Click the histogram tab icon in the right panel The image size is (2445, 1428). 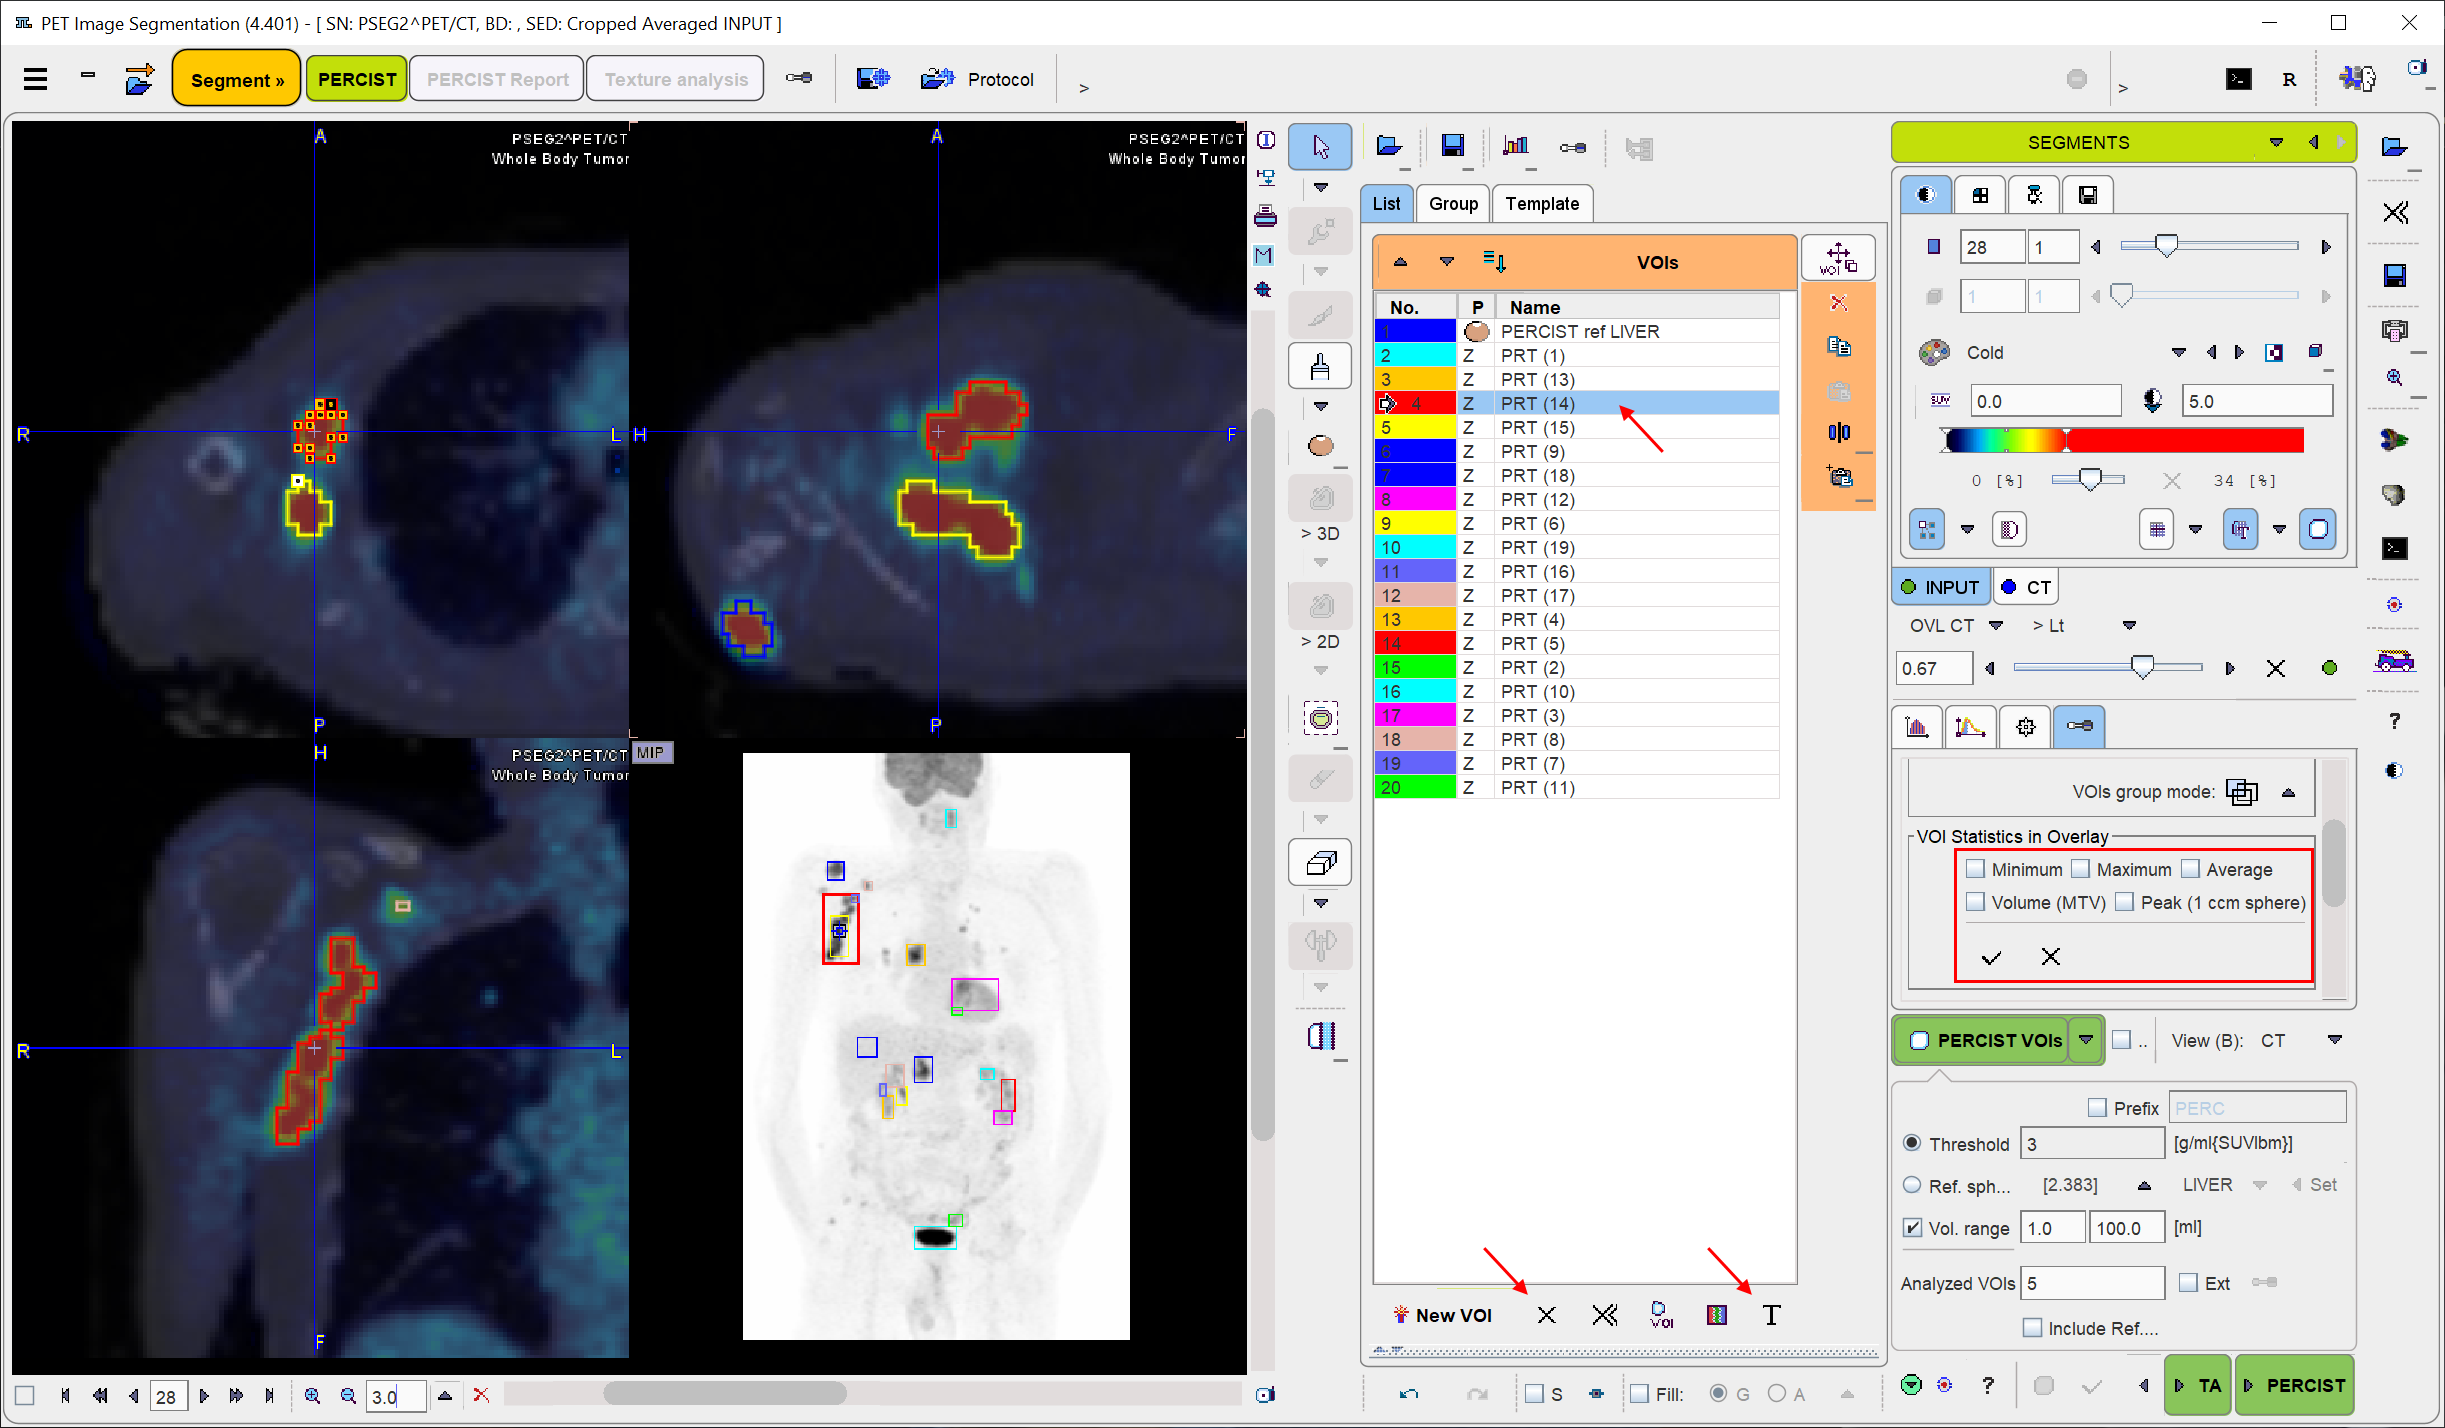[x=1917, y=727]
